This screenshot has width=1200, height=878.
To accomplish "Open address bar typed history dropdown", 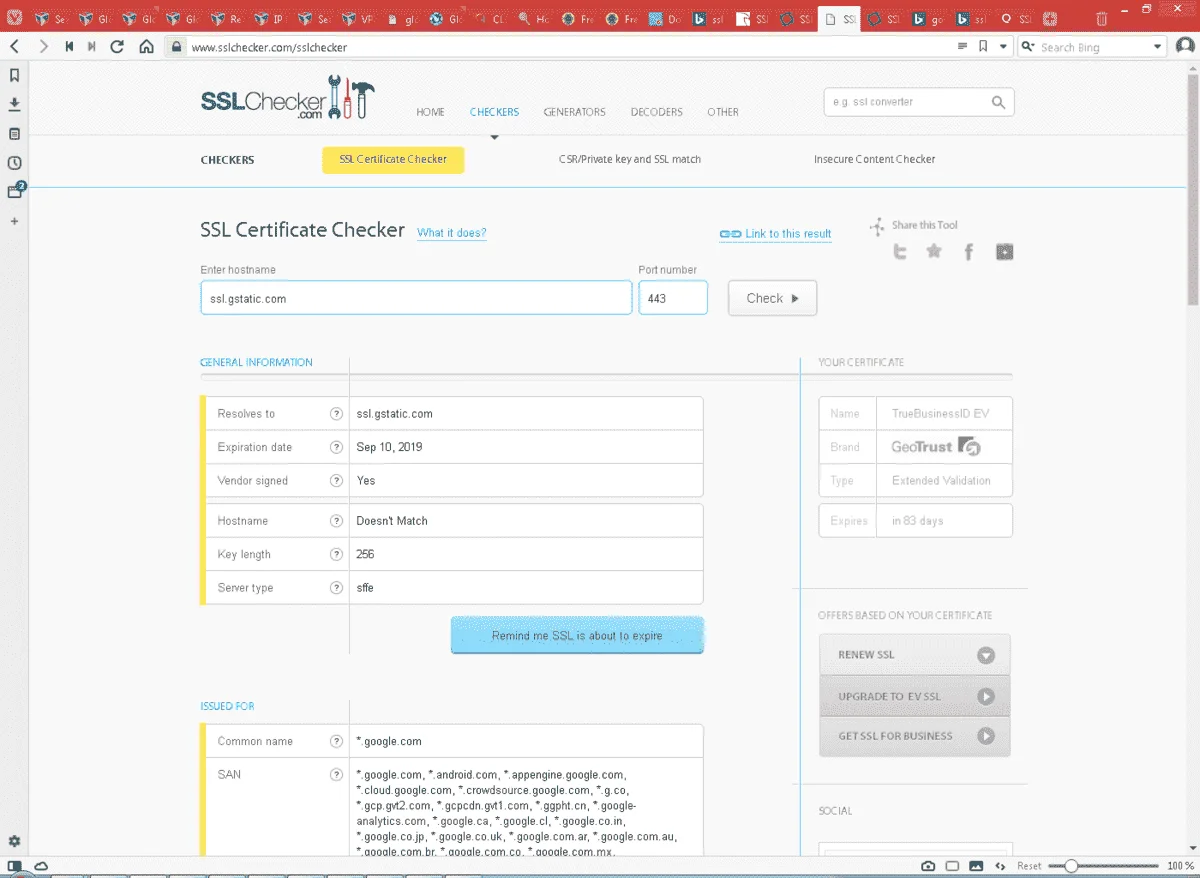I will 1003,46.
